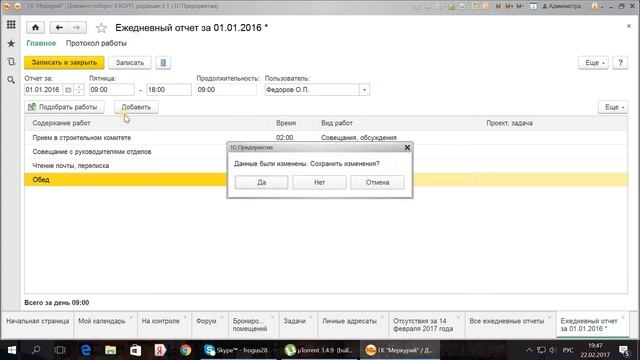
Task: Click Да to save changes
Action: pyautogui.click(x=262, y=182)
